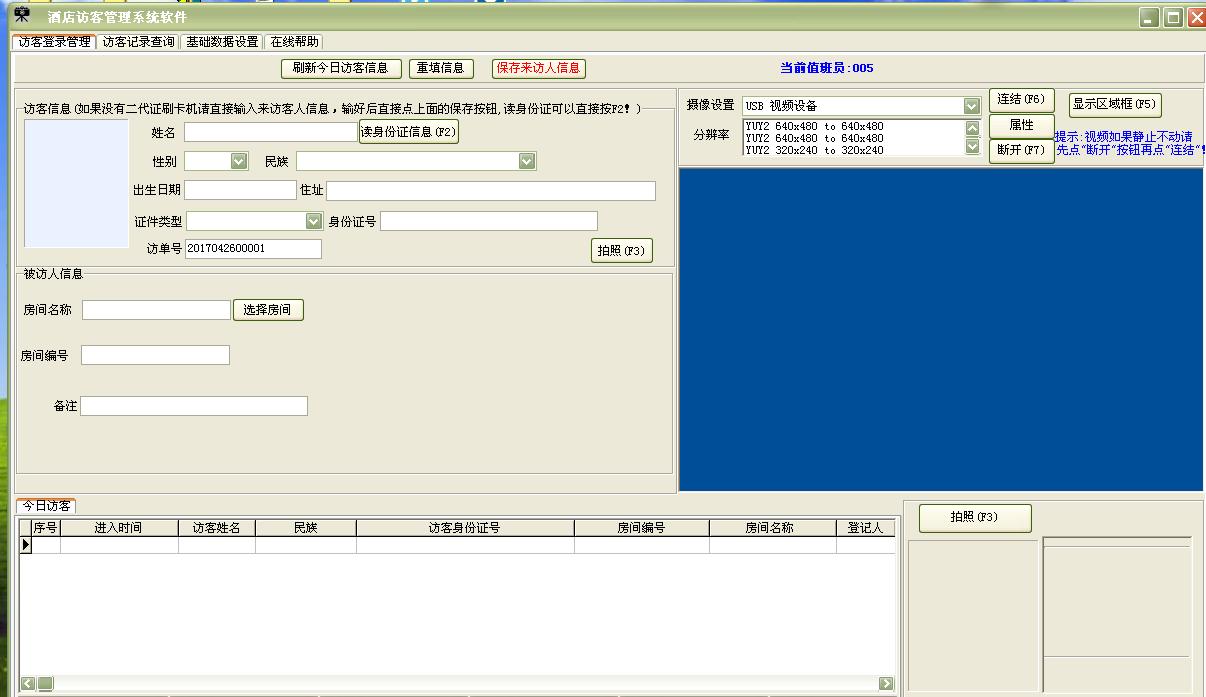The height and width of the screenshot is (697, 1206).
Task: Click the visitor photo placeholder box
Action: click(x=76, y=184)
